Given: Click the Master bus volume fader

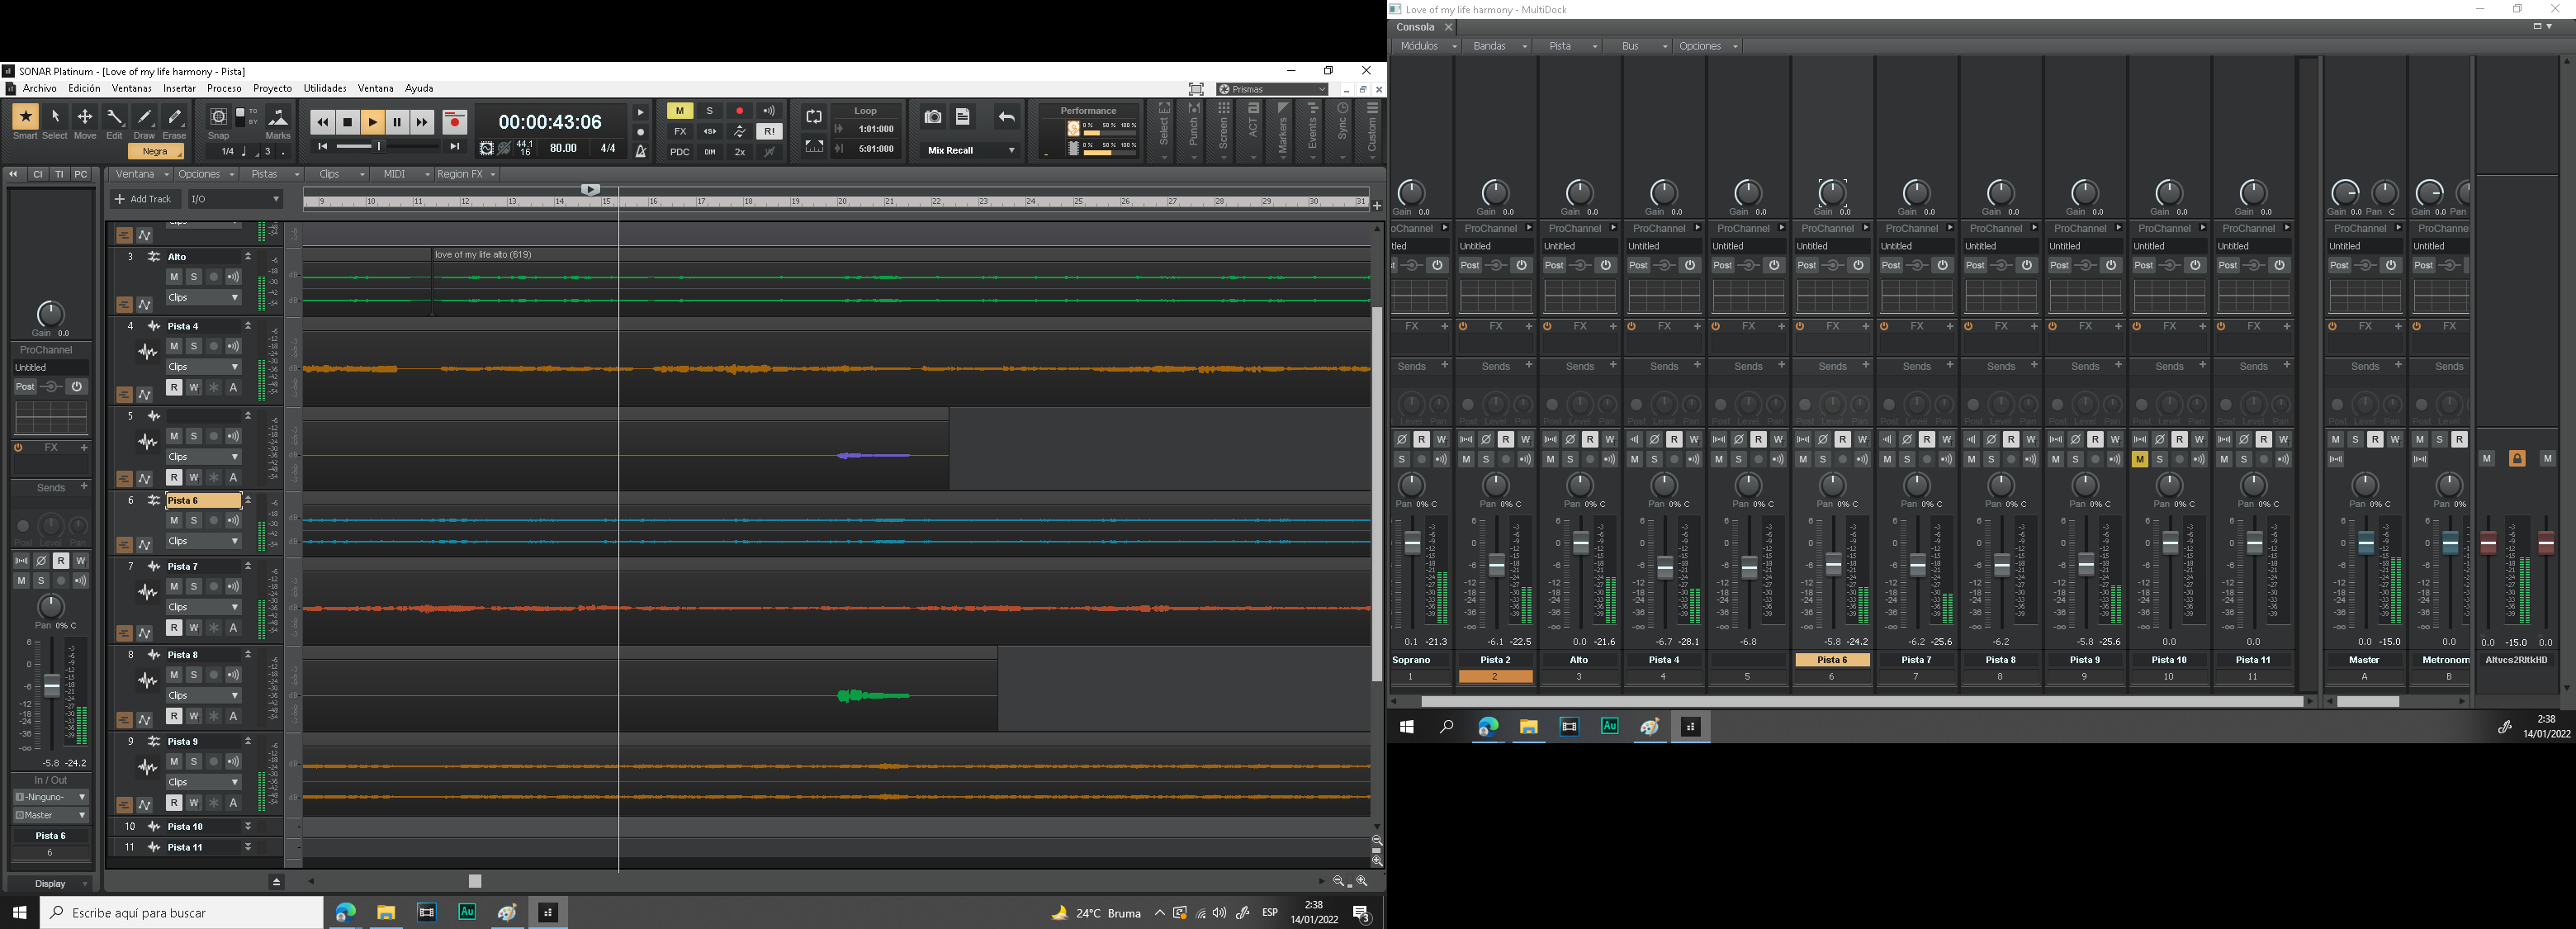Looking at the screenshot, I should click(2365, 543).
